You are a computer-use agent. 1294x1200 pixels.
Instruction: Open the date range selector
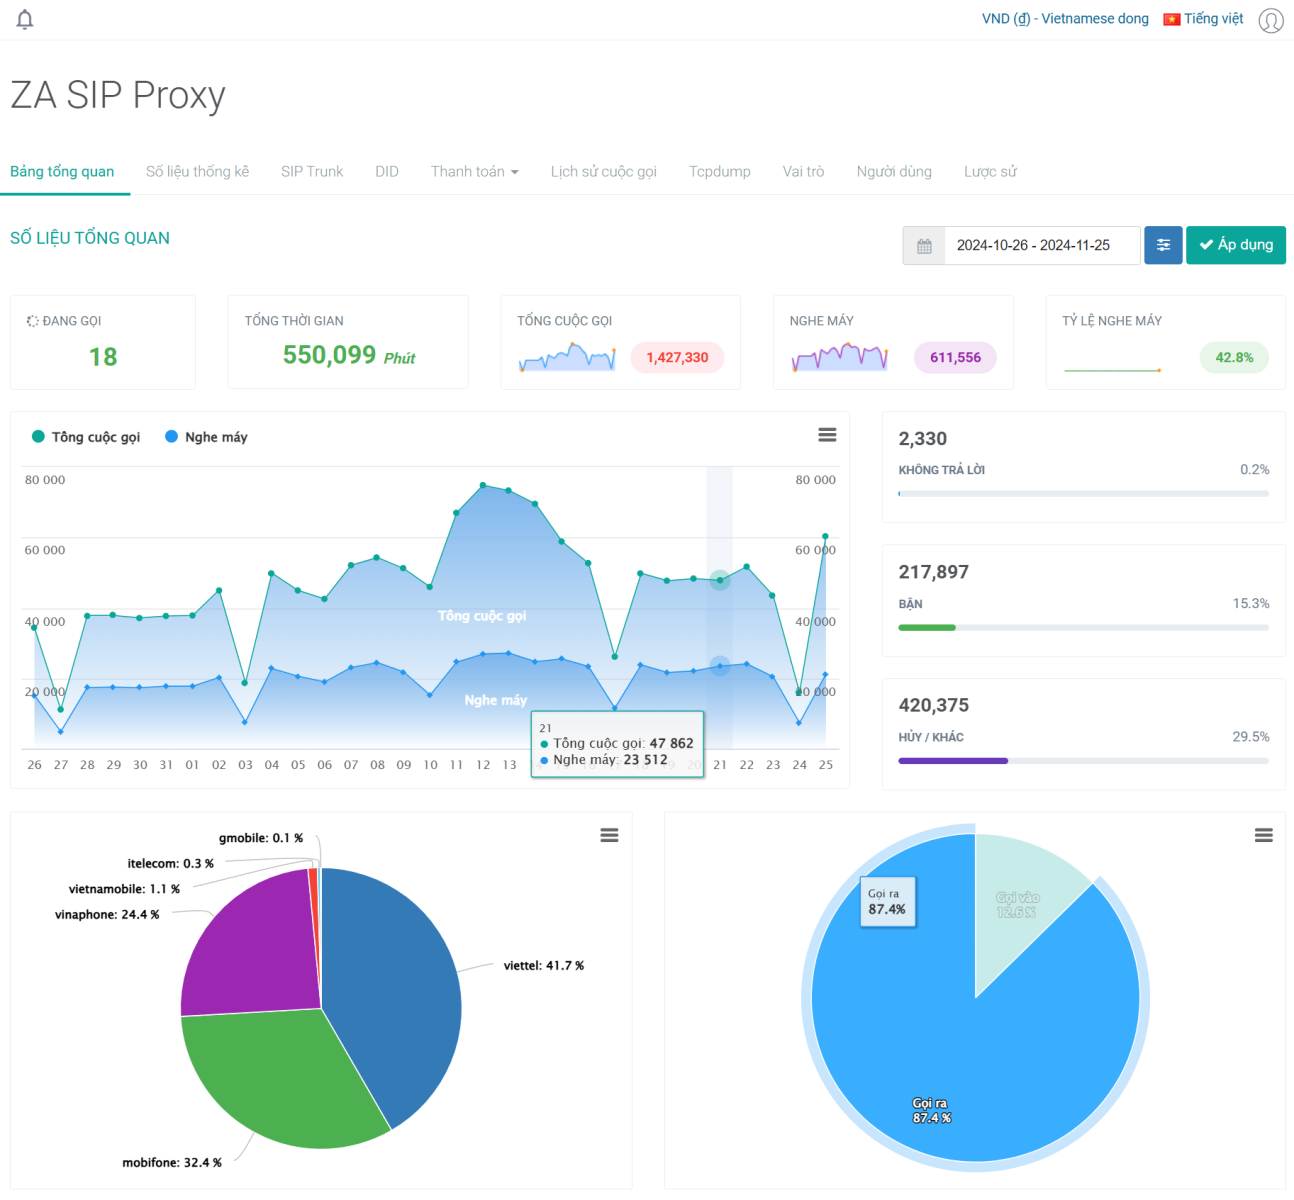pyautogui.click(x=1042, y=245)
